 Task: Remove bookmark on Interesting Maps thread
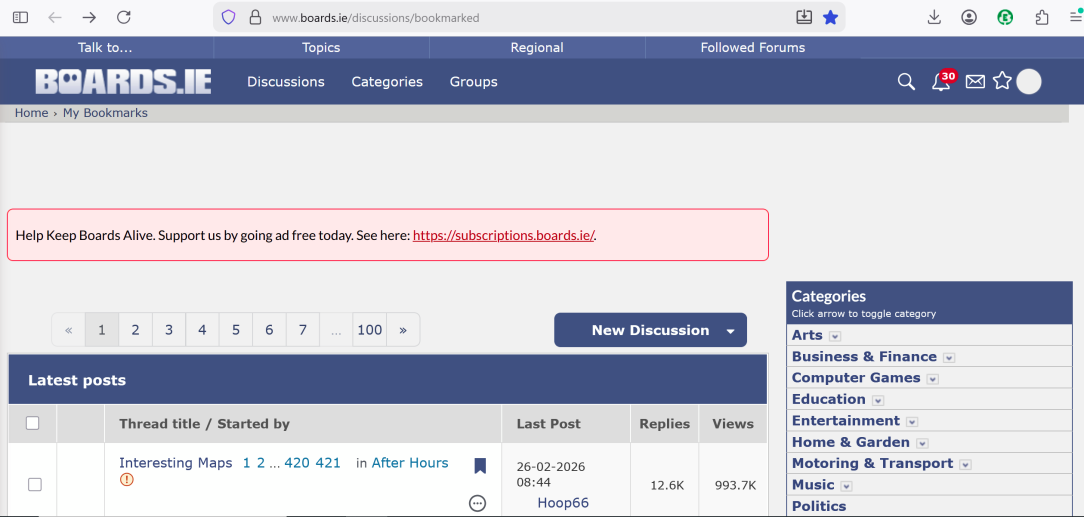[x=480, y=465]
